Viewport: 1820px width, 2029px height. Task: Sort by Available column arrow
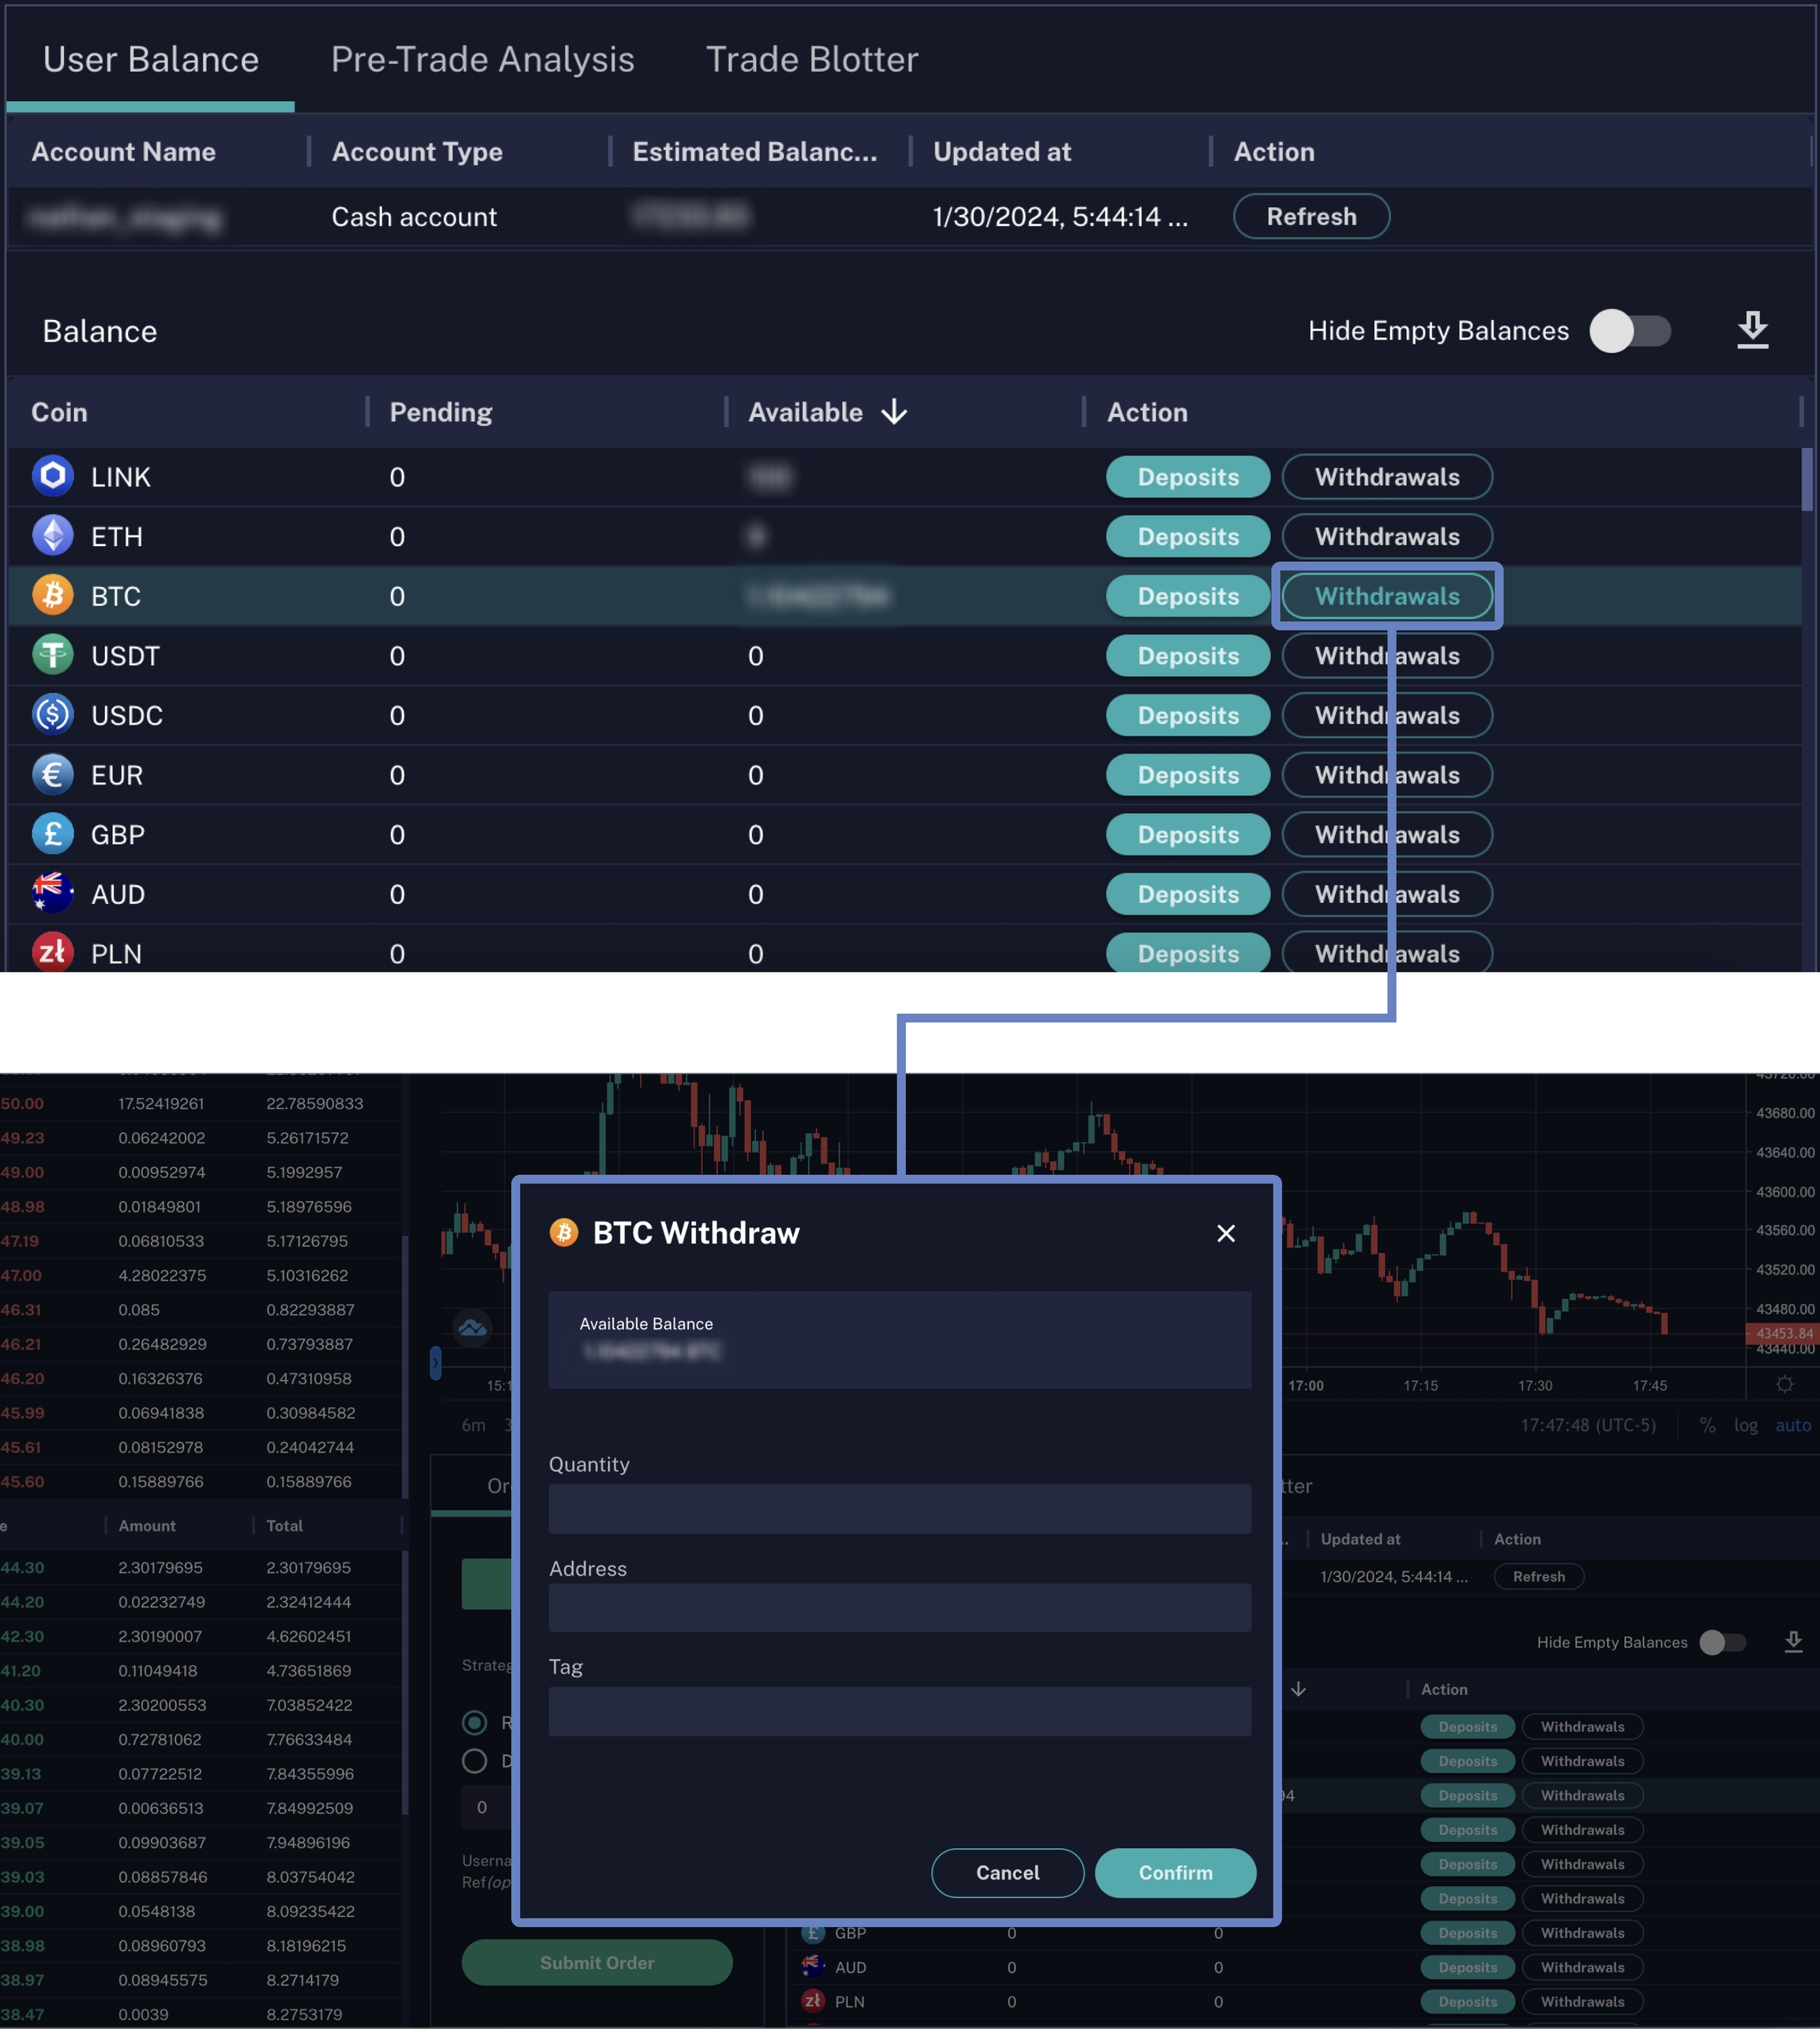[895, 412]
